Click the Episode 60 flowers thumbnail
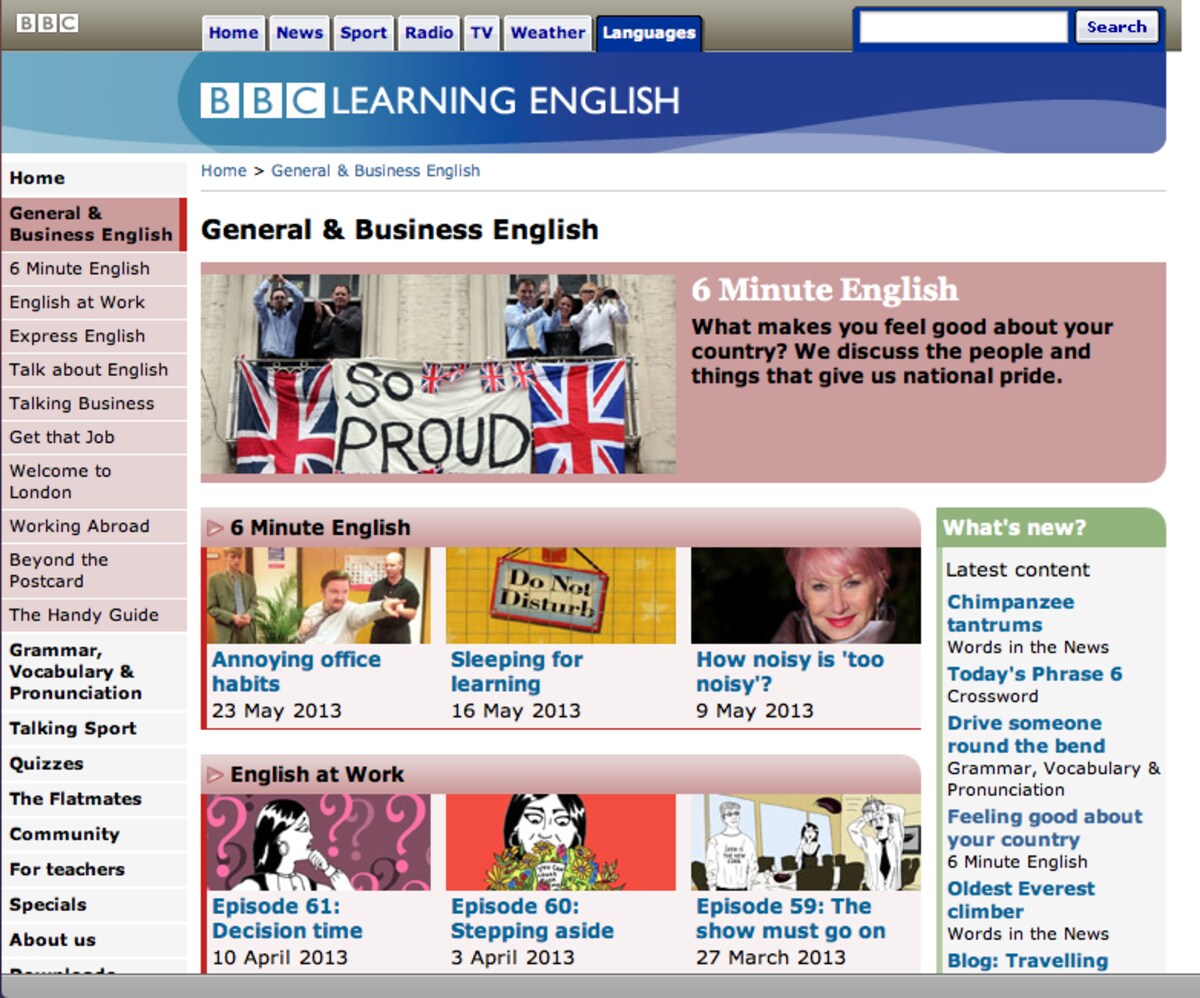The image size is (1200, 998). tap(561, 842)
